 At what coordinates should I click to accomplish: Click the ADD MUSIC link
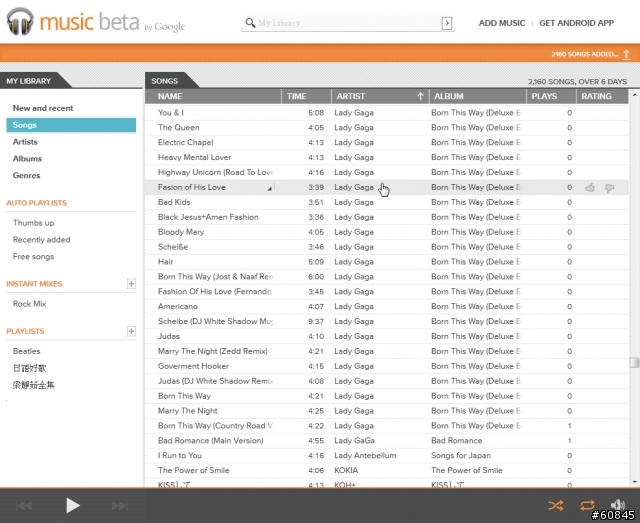[502, 23]
